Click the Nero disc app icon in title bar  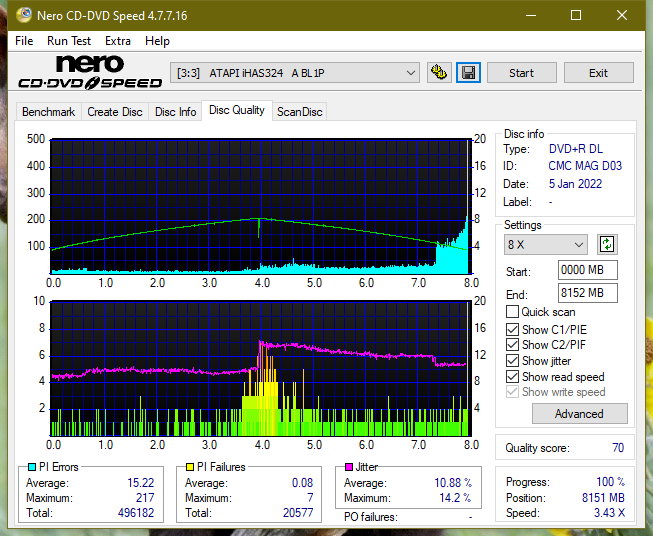click(x=24, y=15)
